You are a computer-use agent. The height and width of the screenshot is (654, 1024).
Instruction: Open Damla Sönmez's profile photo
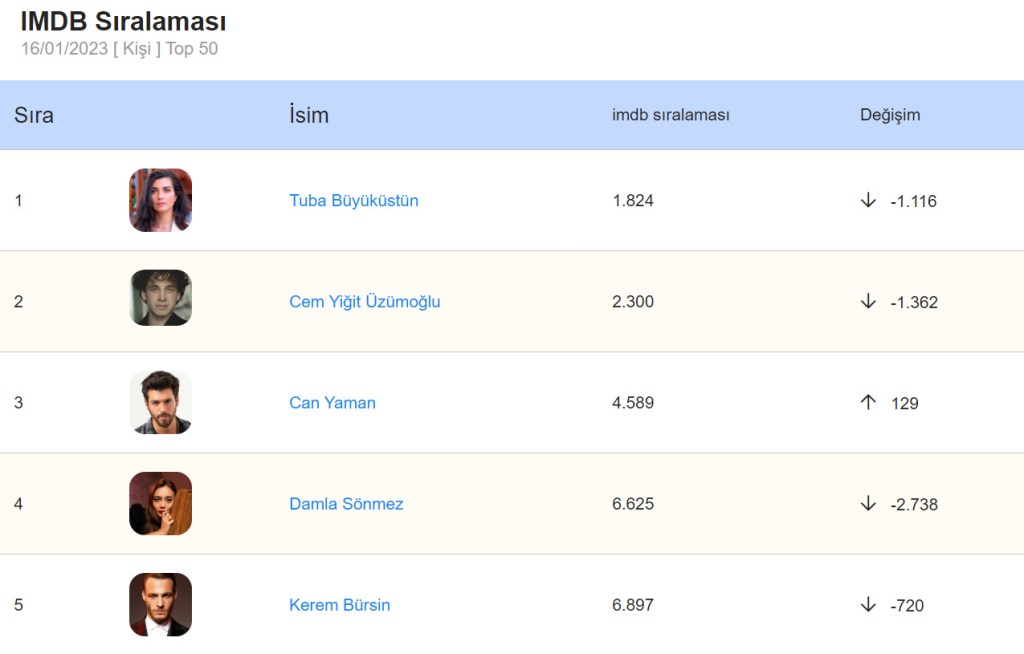pyautogui.click(x=160, y=503)
